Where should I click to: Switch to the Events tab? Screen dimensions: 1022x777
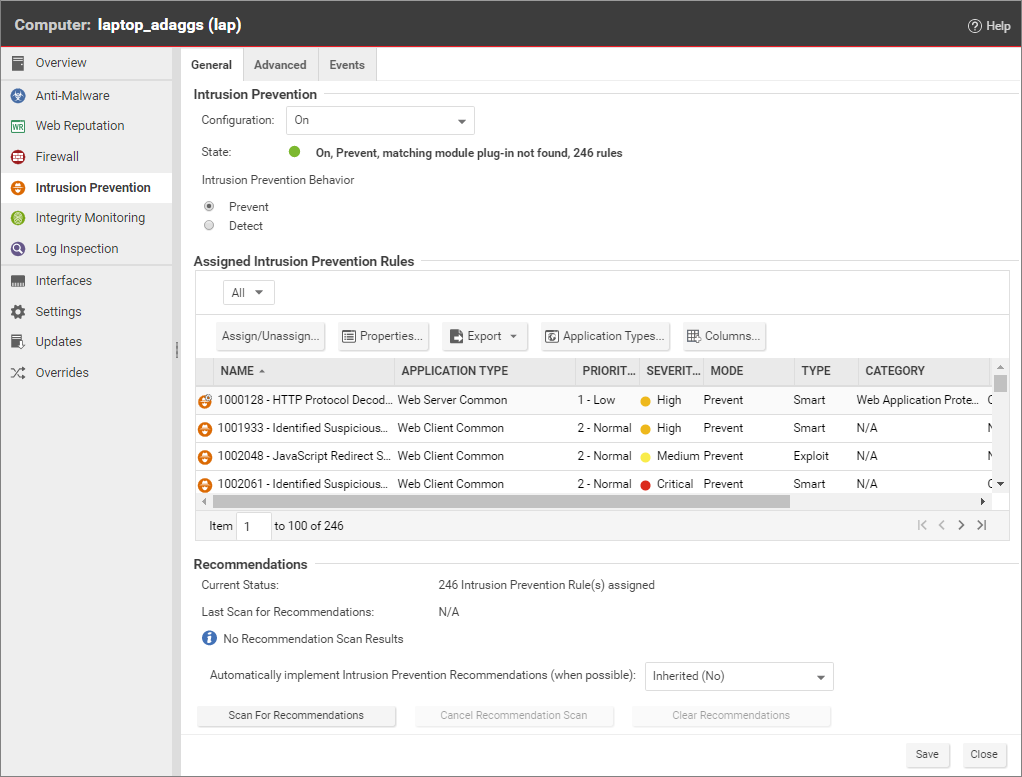tap(347, 65)
